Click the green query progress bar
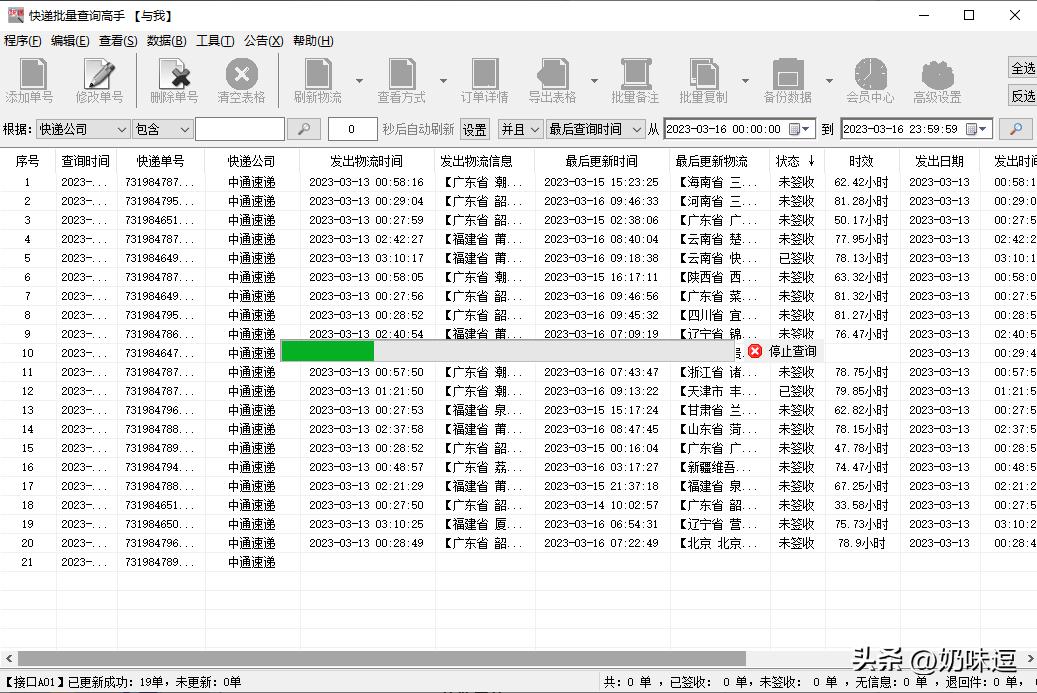This screenshot has width=1037, height=693. 327,350
